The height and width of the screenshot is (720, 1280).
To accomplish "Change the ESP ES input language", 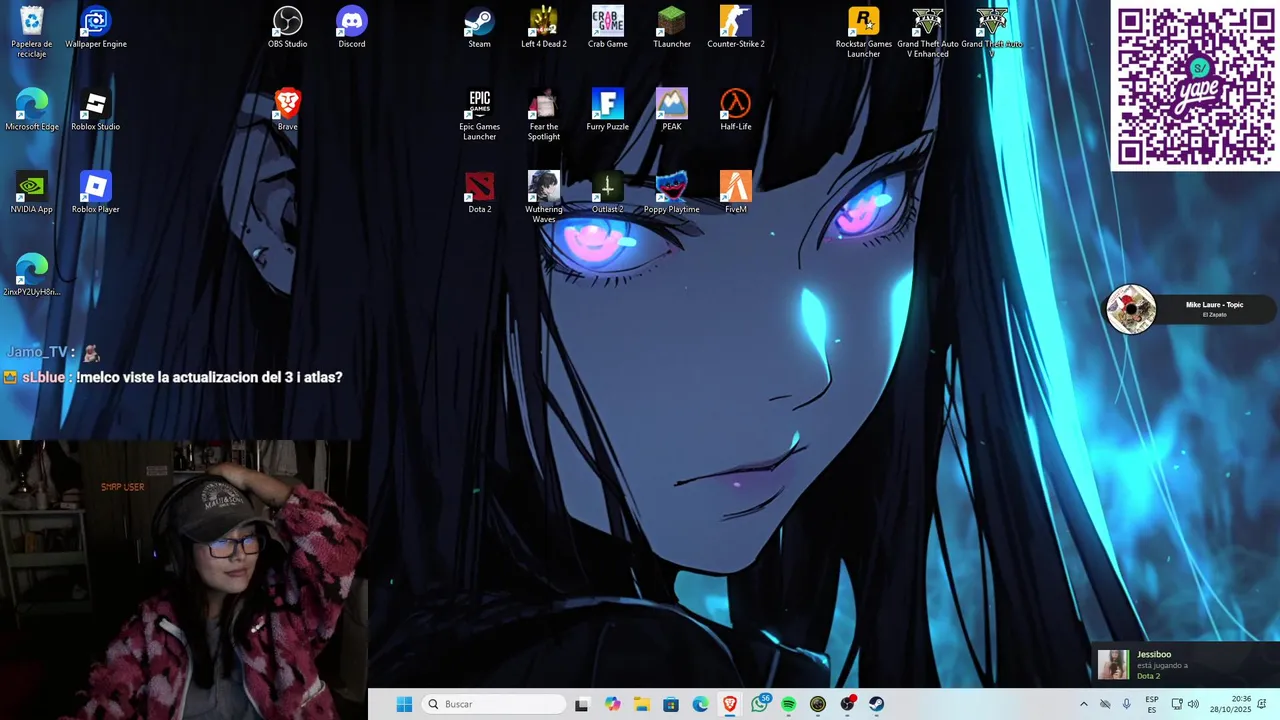I will (x=1152, y=704).
